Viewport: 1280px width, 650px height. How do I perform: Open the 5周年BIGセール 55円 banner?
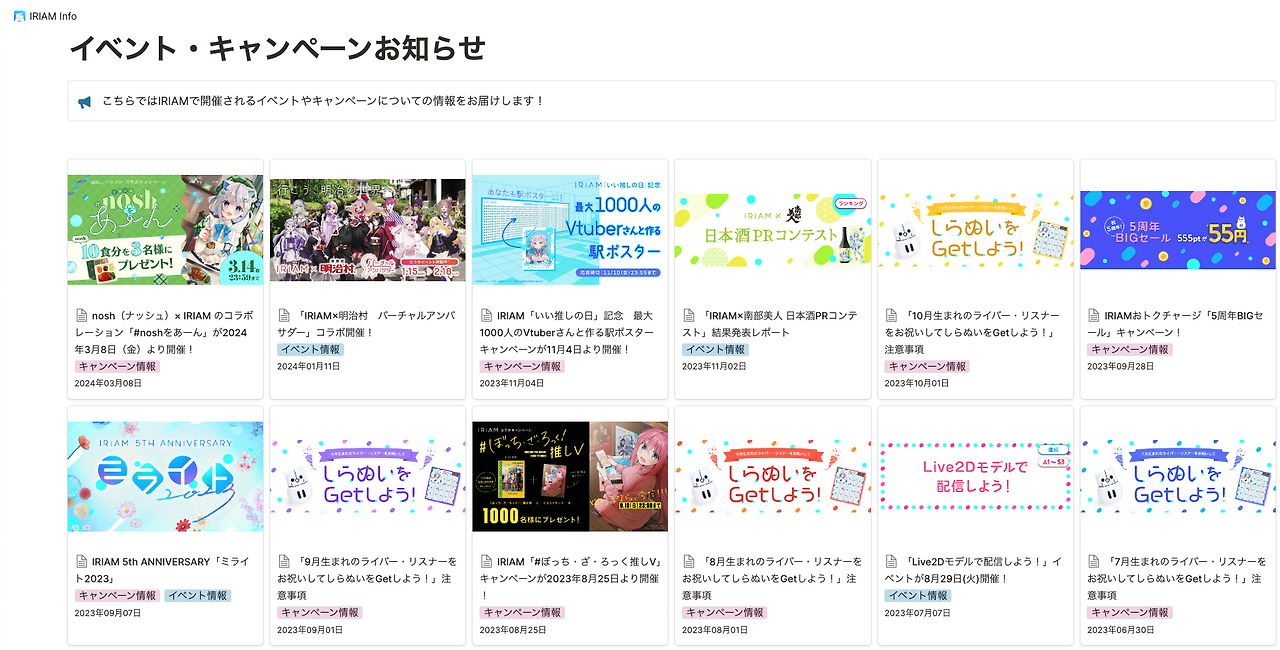[1178, 230]
